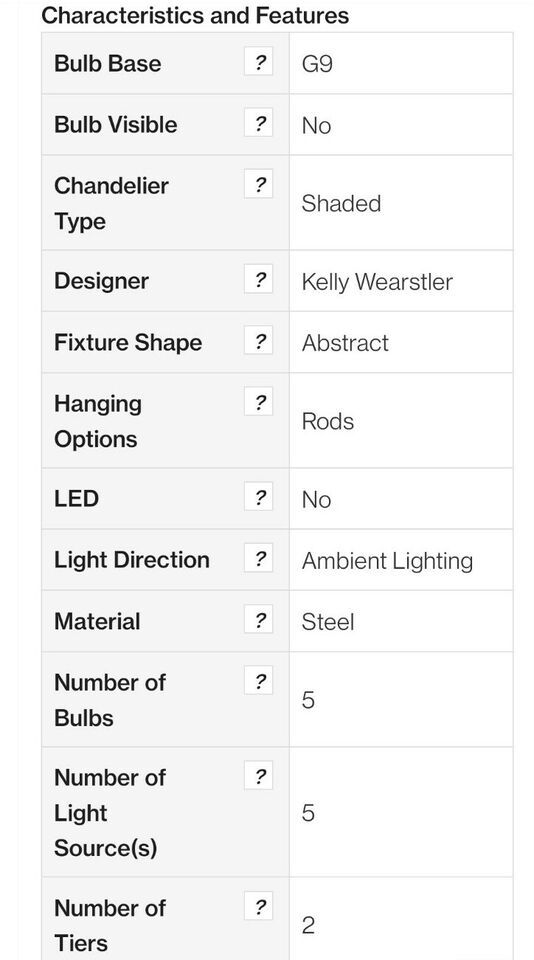
Task: Click the help icon beside Bulb Base
Action: tap(258, 62)
